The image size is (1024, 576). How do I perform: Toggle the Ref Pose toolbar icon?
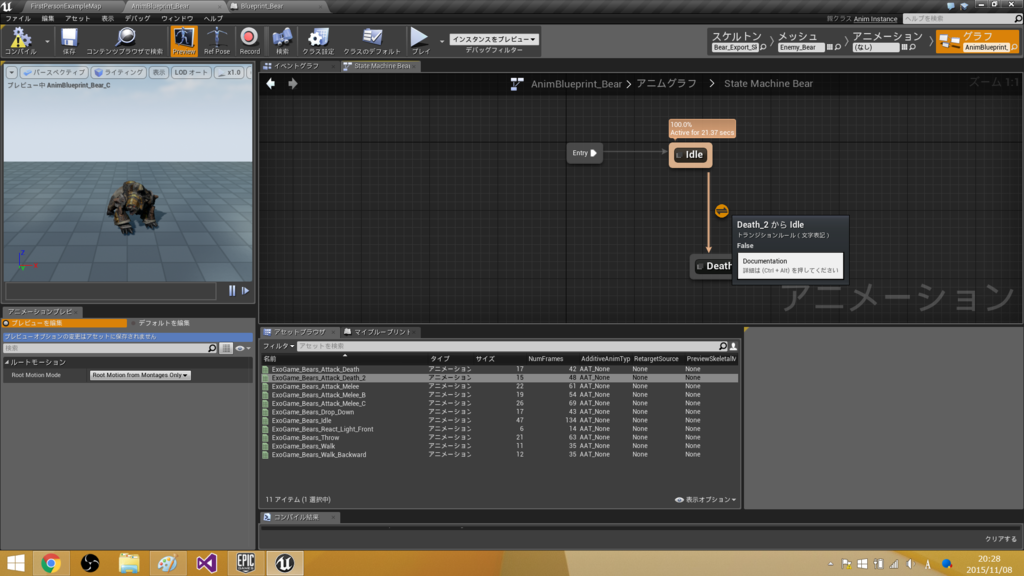pyautogui.click(x=217, y=41)
